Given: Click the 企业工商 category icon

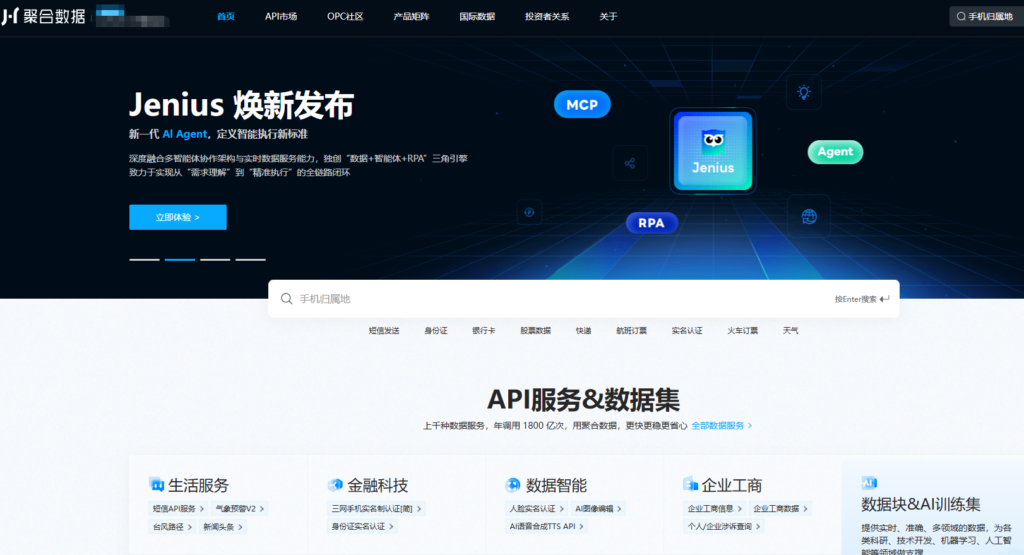Looking at the screenshot, I should (691, 484).
